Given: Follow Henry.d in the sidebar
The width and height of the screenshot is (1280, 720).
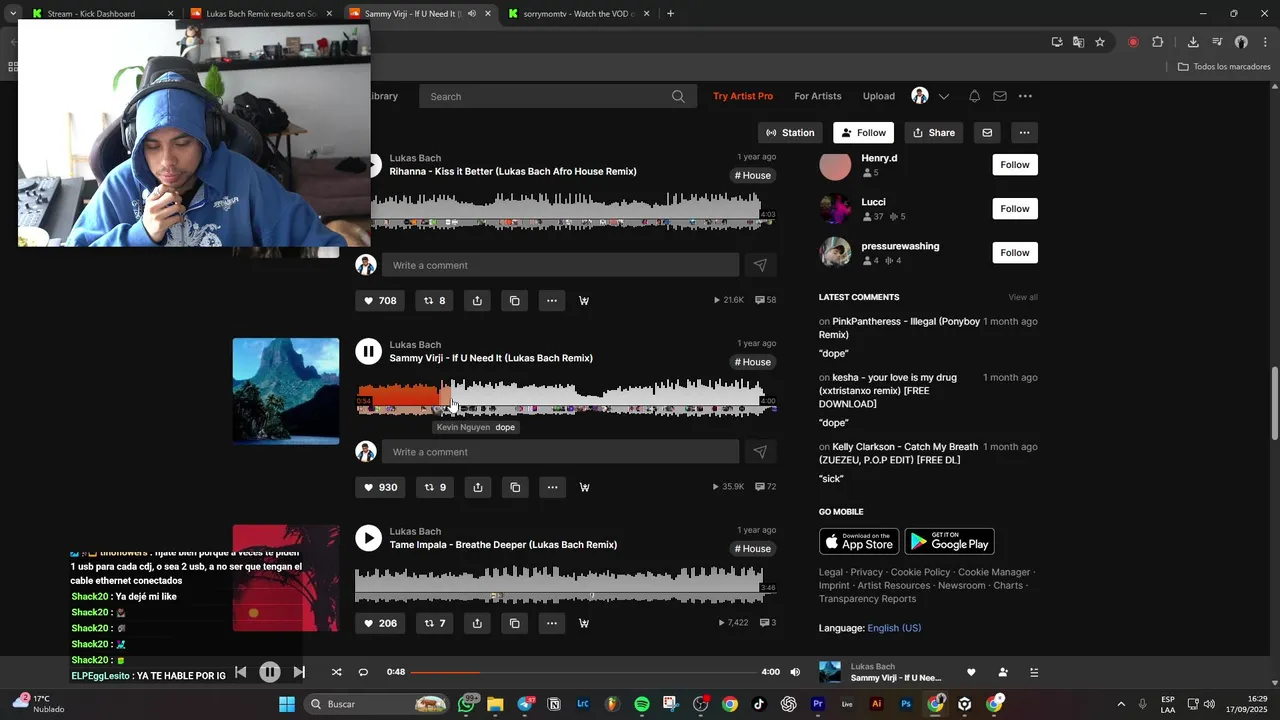Looking at the screenshot, I should point(1015,165).
